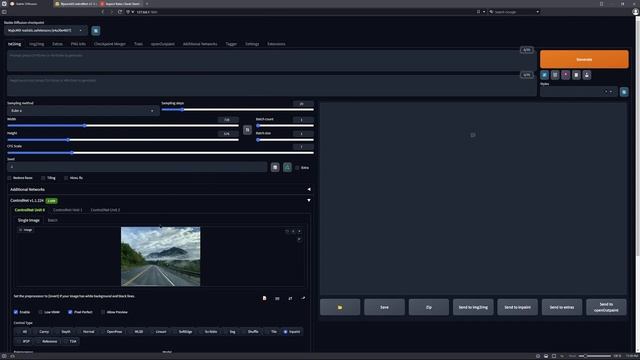Viewport: 640px width, 360px height.
Task: Click the Width slider handle
Action: click(85, 126)
